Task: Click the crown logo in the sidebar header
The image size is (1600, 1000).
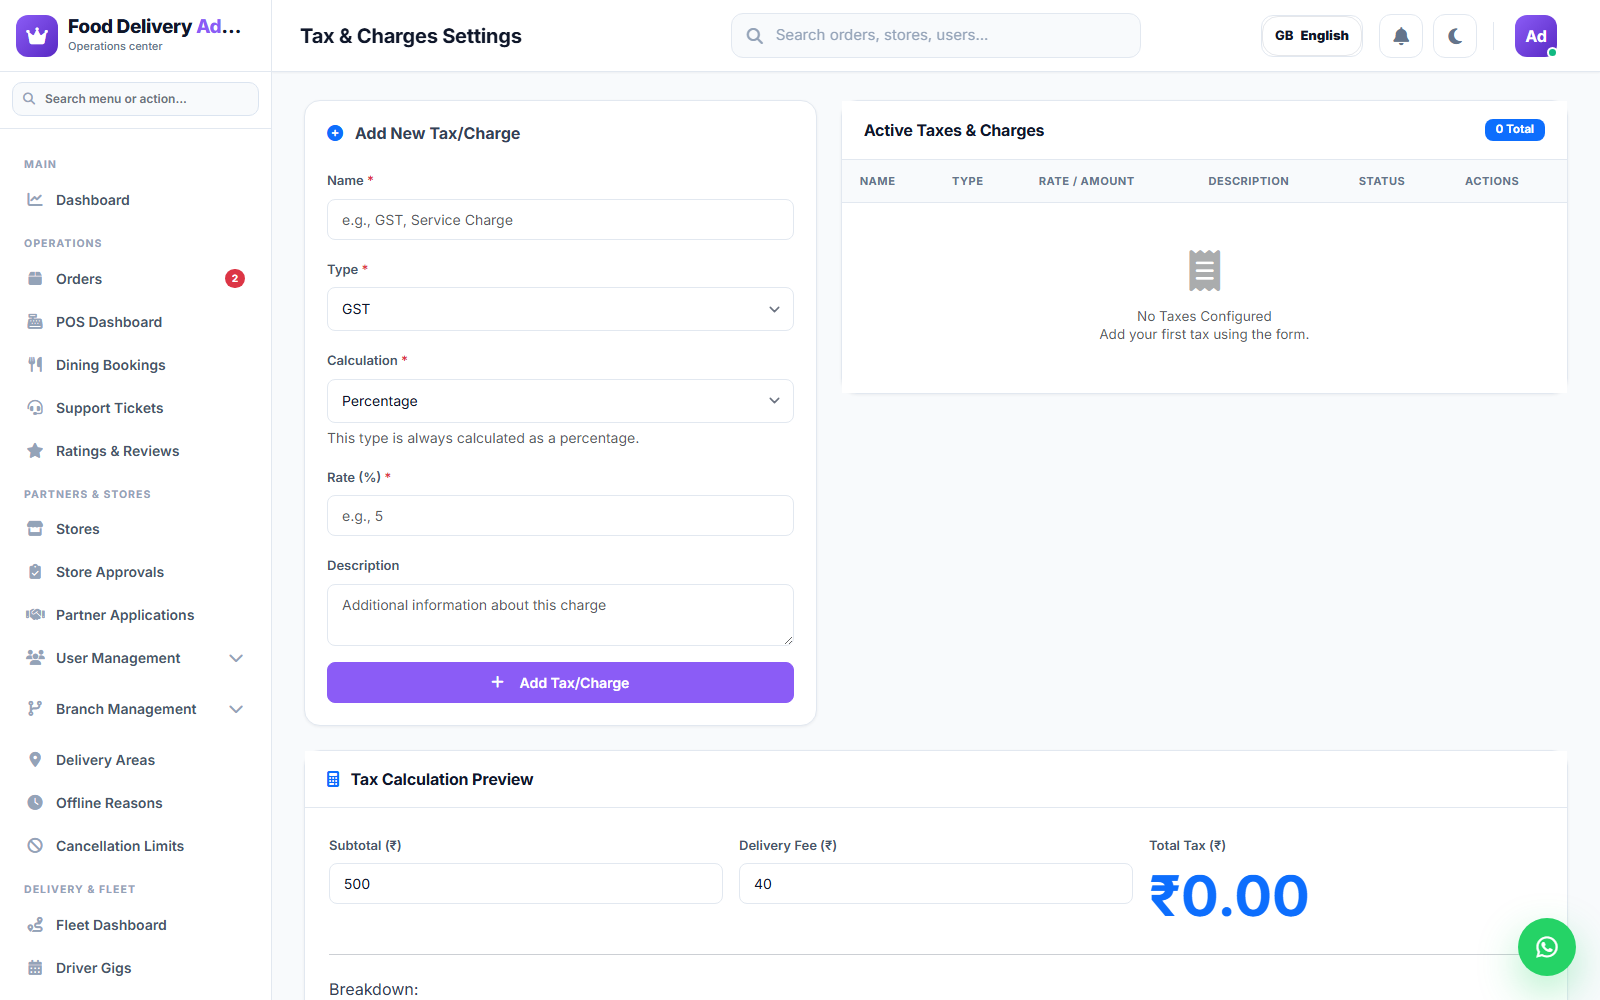Action: point(37,36)
